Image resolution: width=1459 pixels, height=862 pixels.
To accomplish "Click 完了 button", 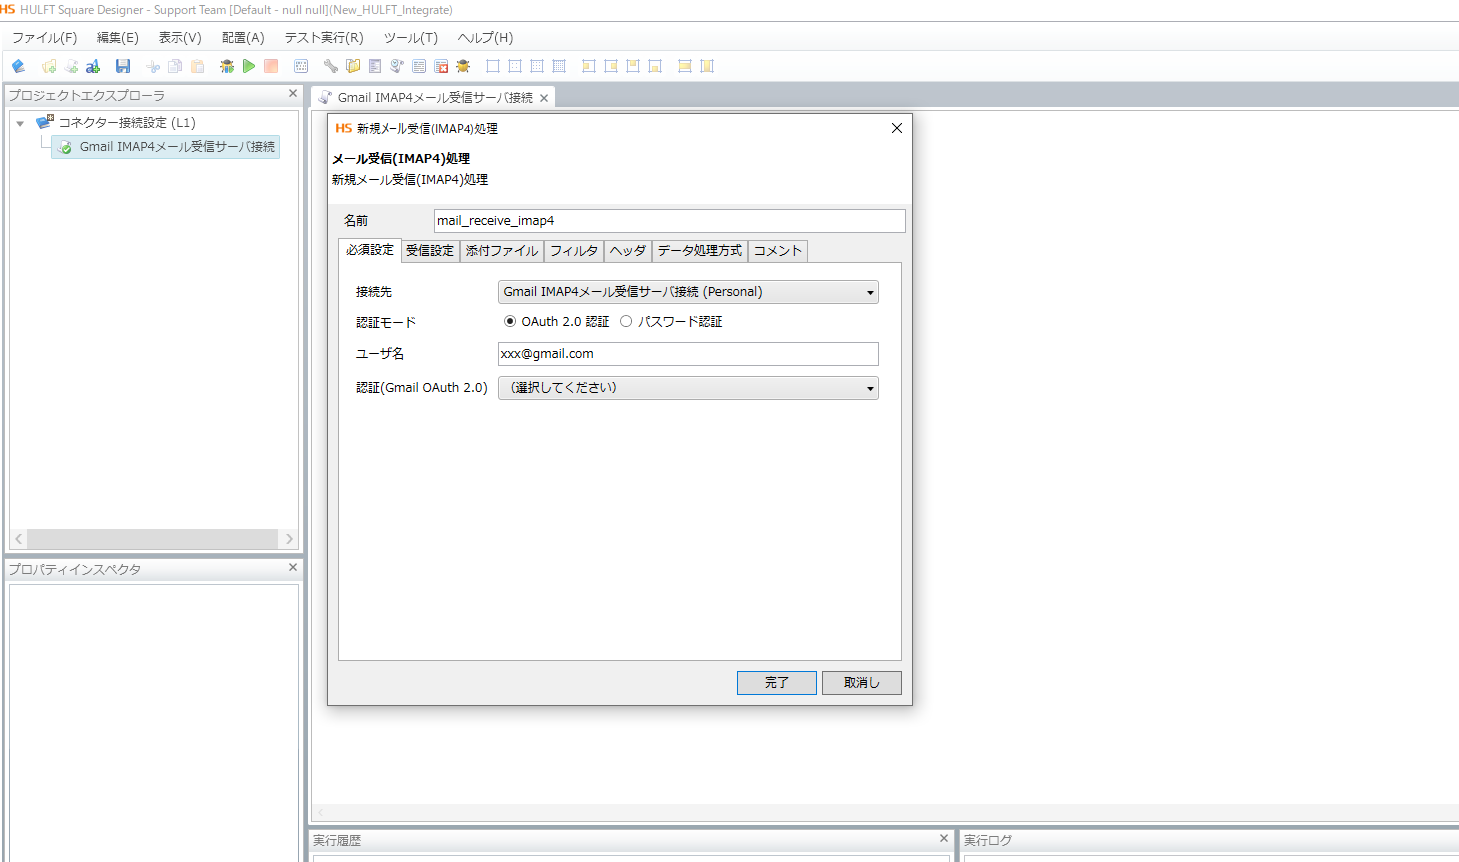I will [x=777, y=682].
